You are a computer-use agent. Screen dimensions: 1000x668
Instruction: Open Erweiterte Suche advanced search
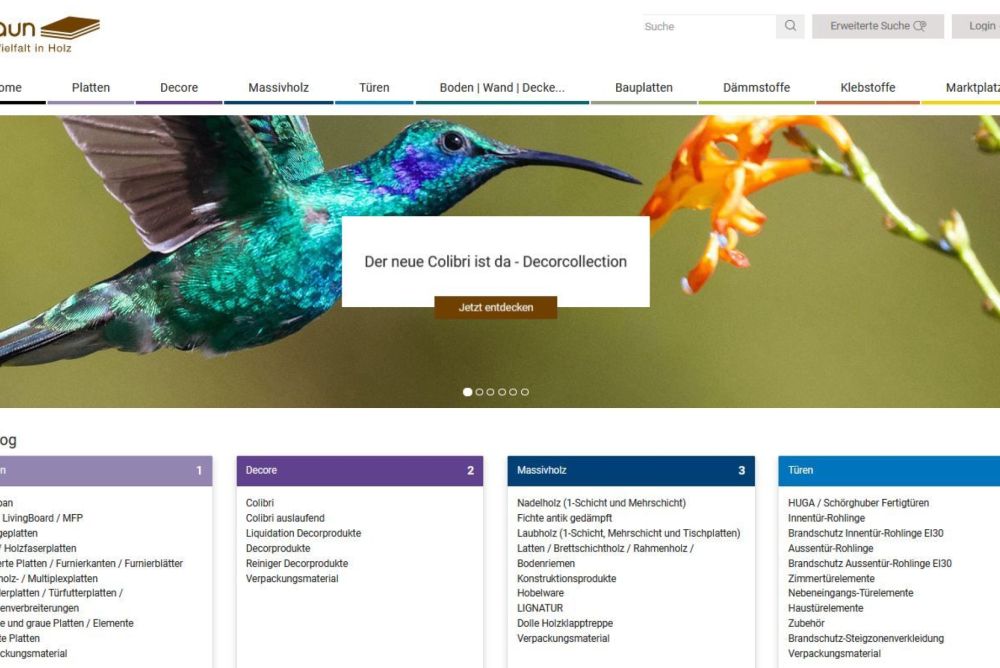click(878, 26)
